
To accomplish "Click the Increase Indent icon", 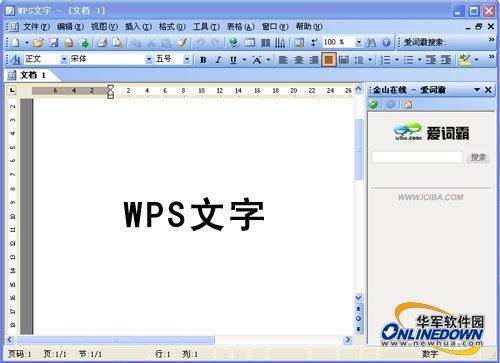I will 446,60.
